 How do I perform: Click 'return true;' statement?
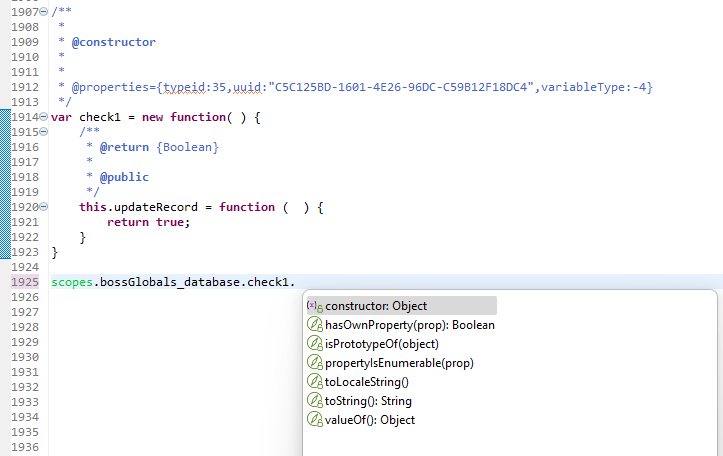click(x=148, y=222)
